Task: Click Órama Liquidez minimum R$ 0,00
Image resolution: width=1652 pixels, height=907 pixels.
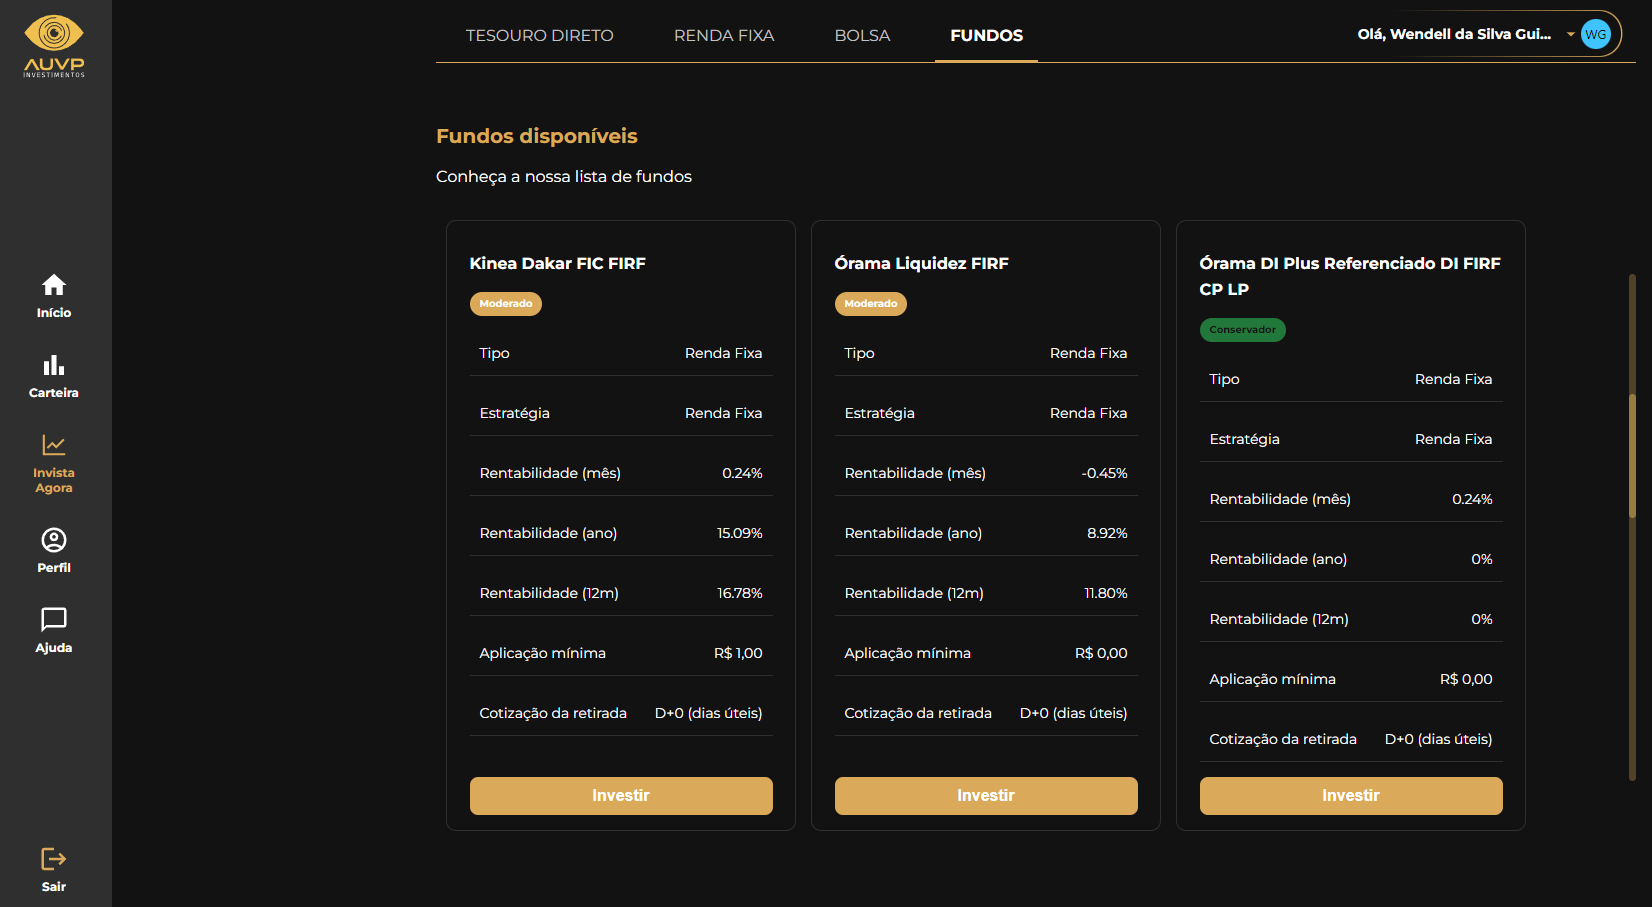Action: click(1101, 653)
